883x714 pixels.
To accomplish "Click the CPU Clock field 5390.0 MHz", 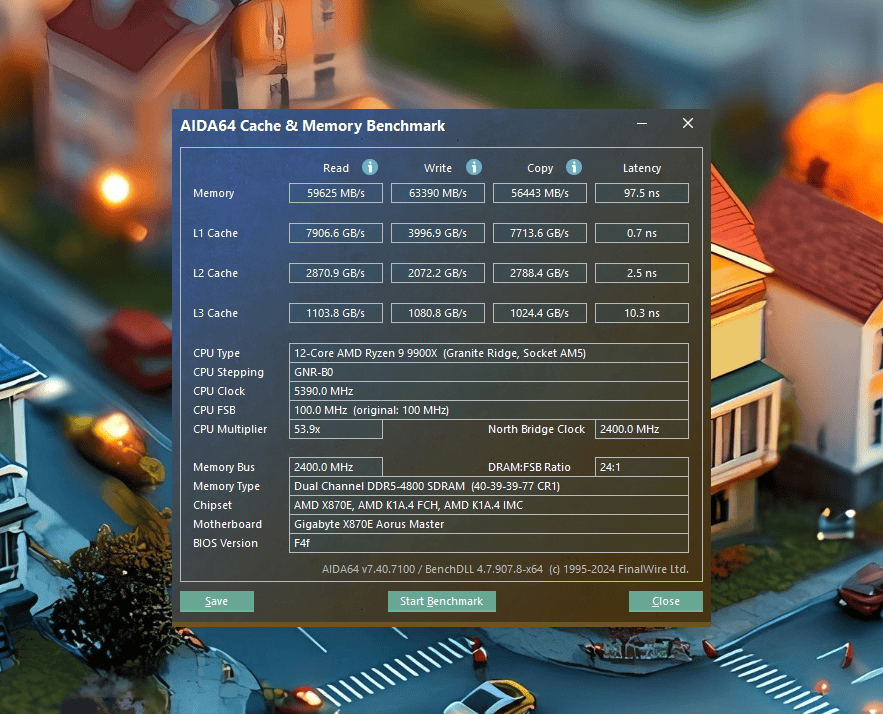I will pos(489,391).
